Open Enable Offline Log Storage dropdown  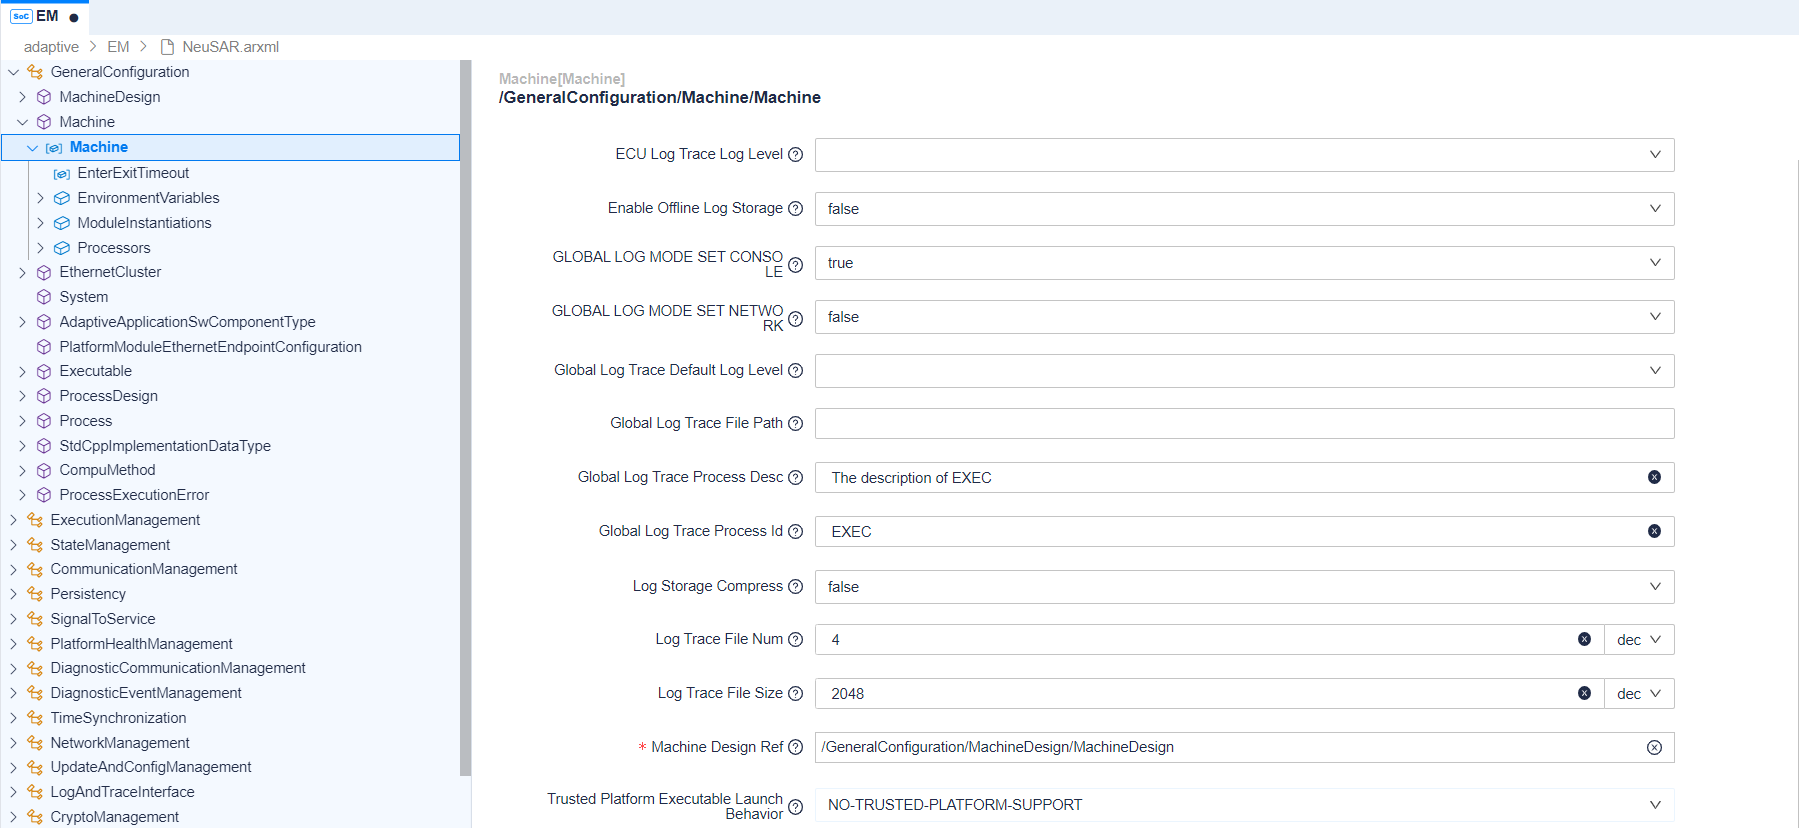pos(1244,209)
